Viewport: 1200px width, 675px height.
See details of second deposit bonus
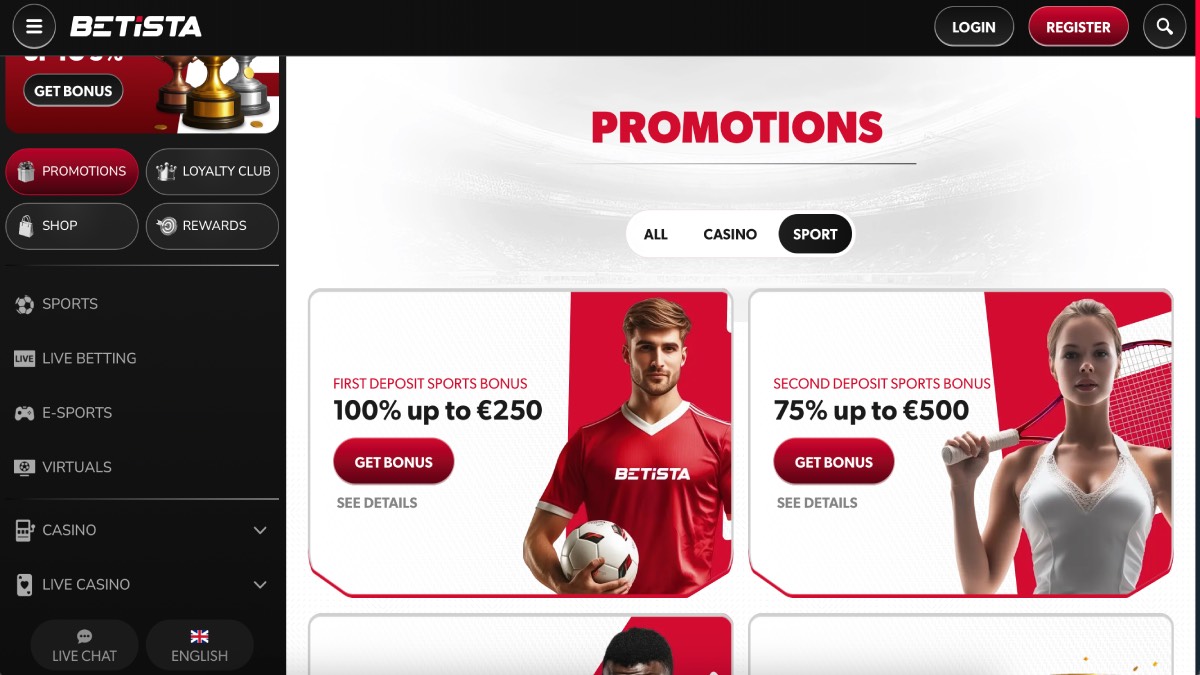tap(817, 503)
